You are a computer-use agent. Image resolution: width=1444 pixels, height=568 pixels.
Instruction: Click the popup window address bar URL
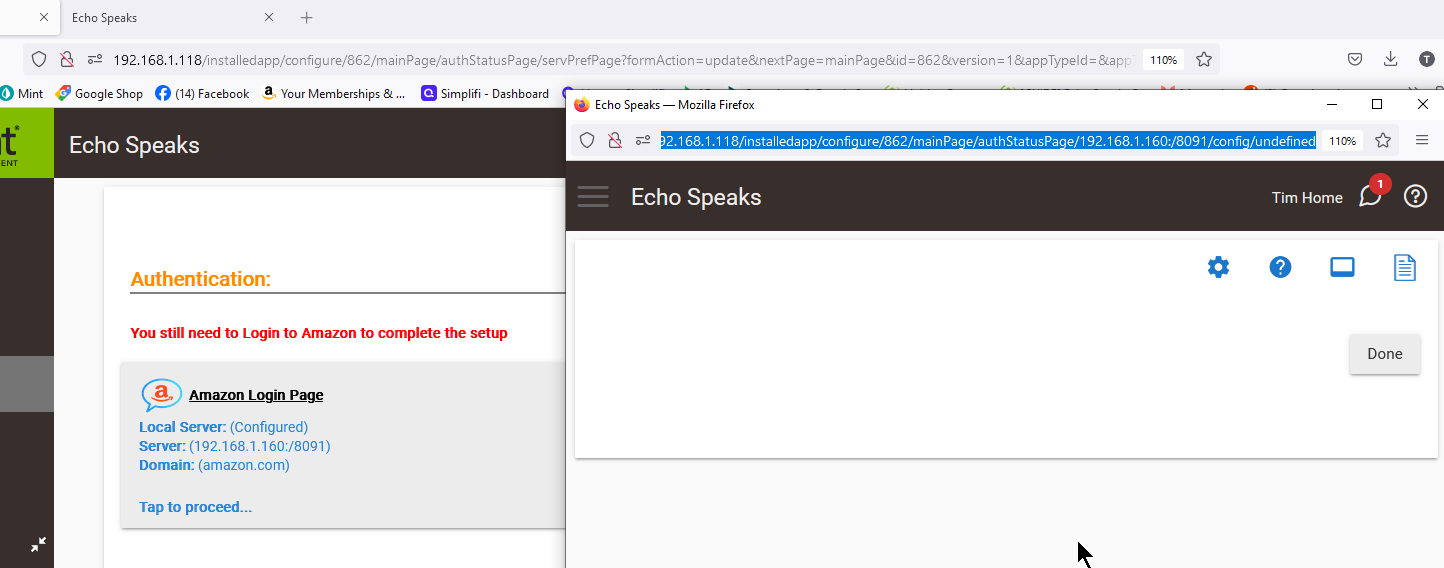click(x=987, y=141)
